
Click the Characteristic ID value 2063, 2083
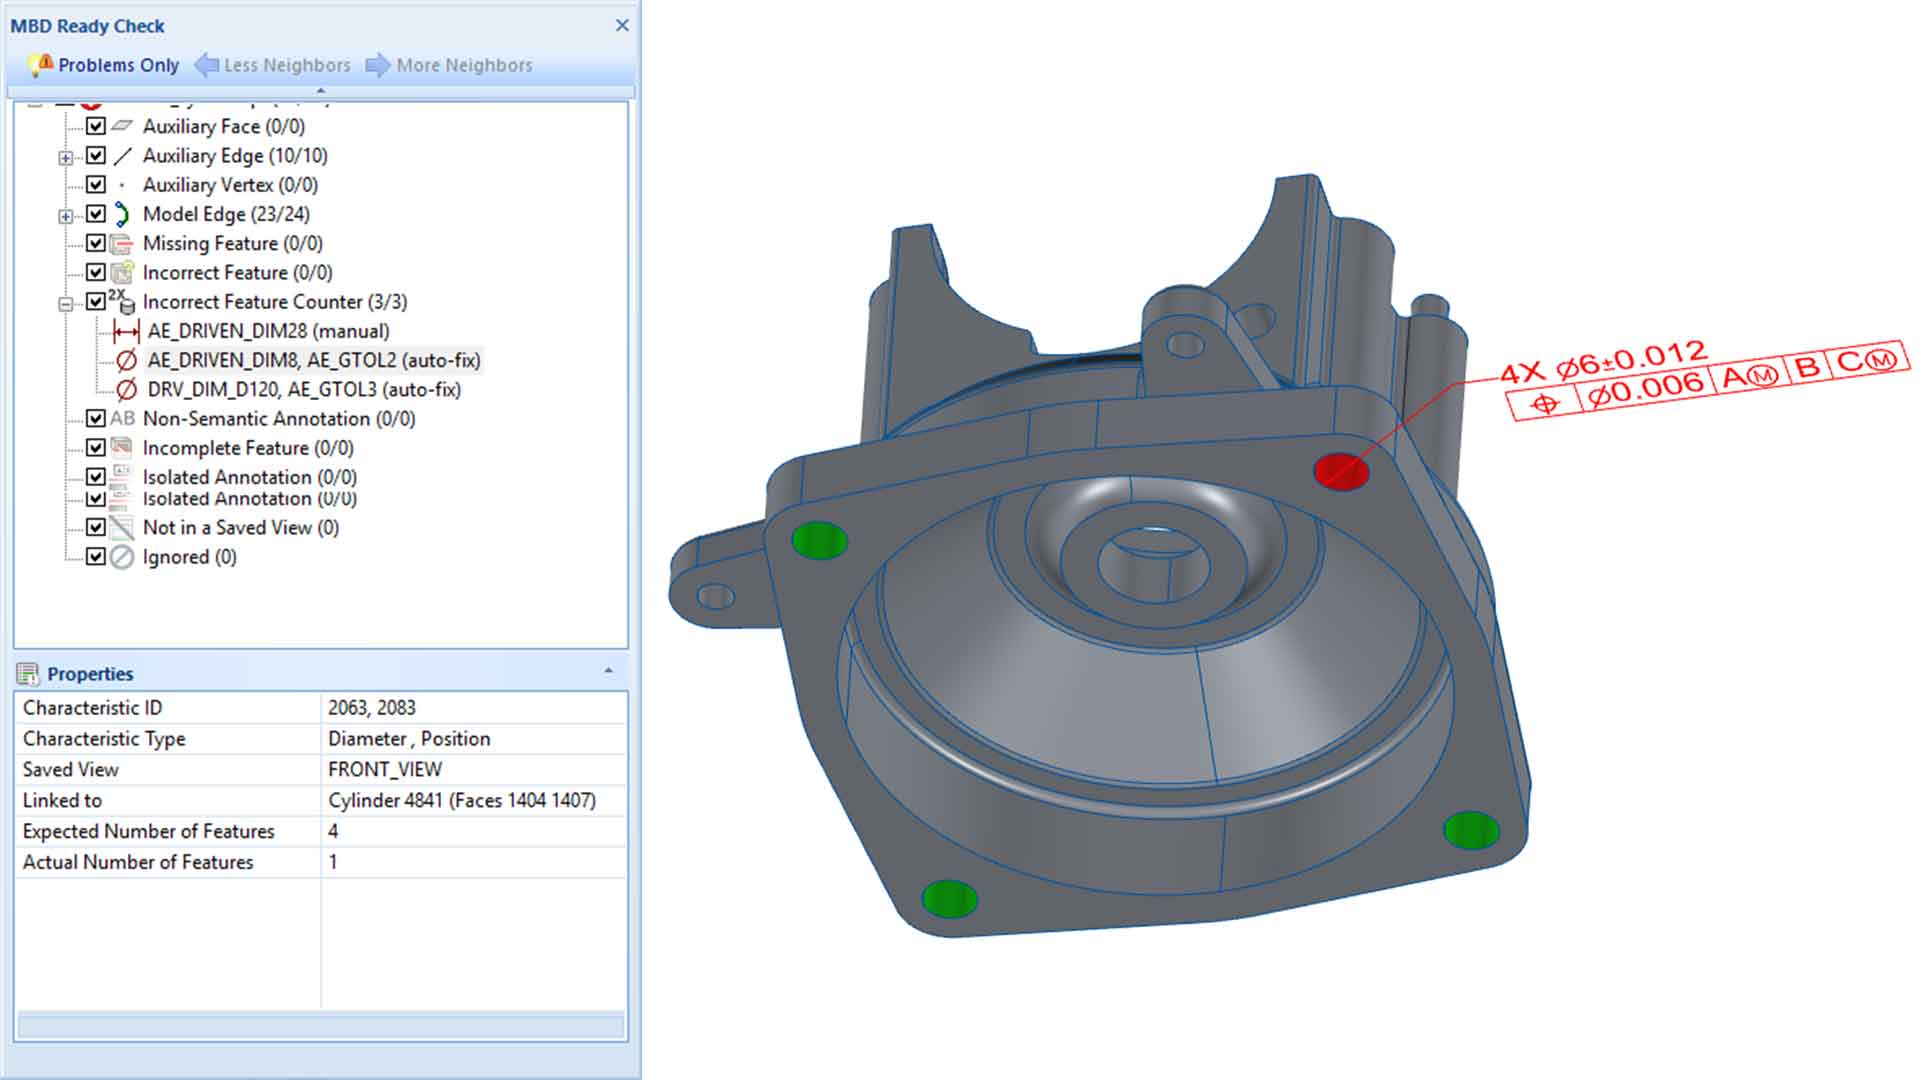click(x=372, y=707)
